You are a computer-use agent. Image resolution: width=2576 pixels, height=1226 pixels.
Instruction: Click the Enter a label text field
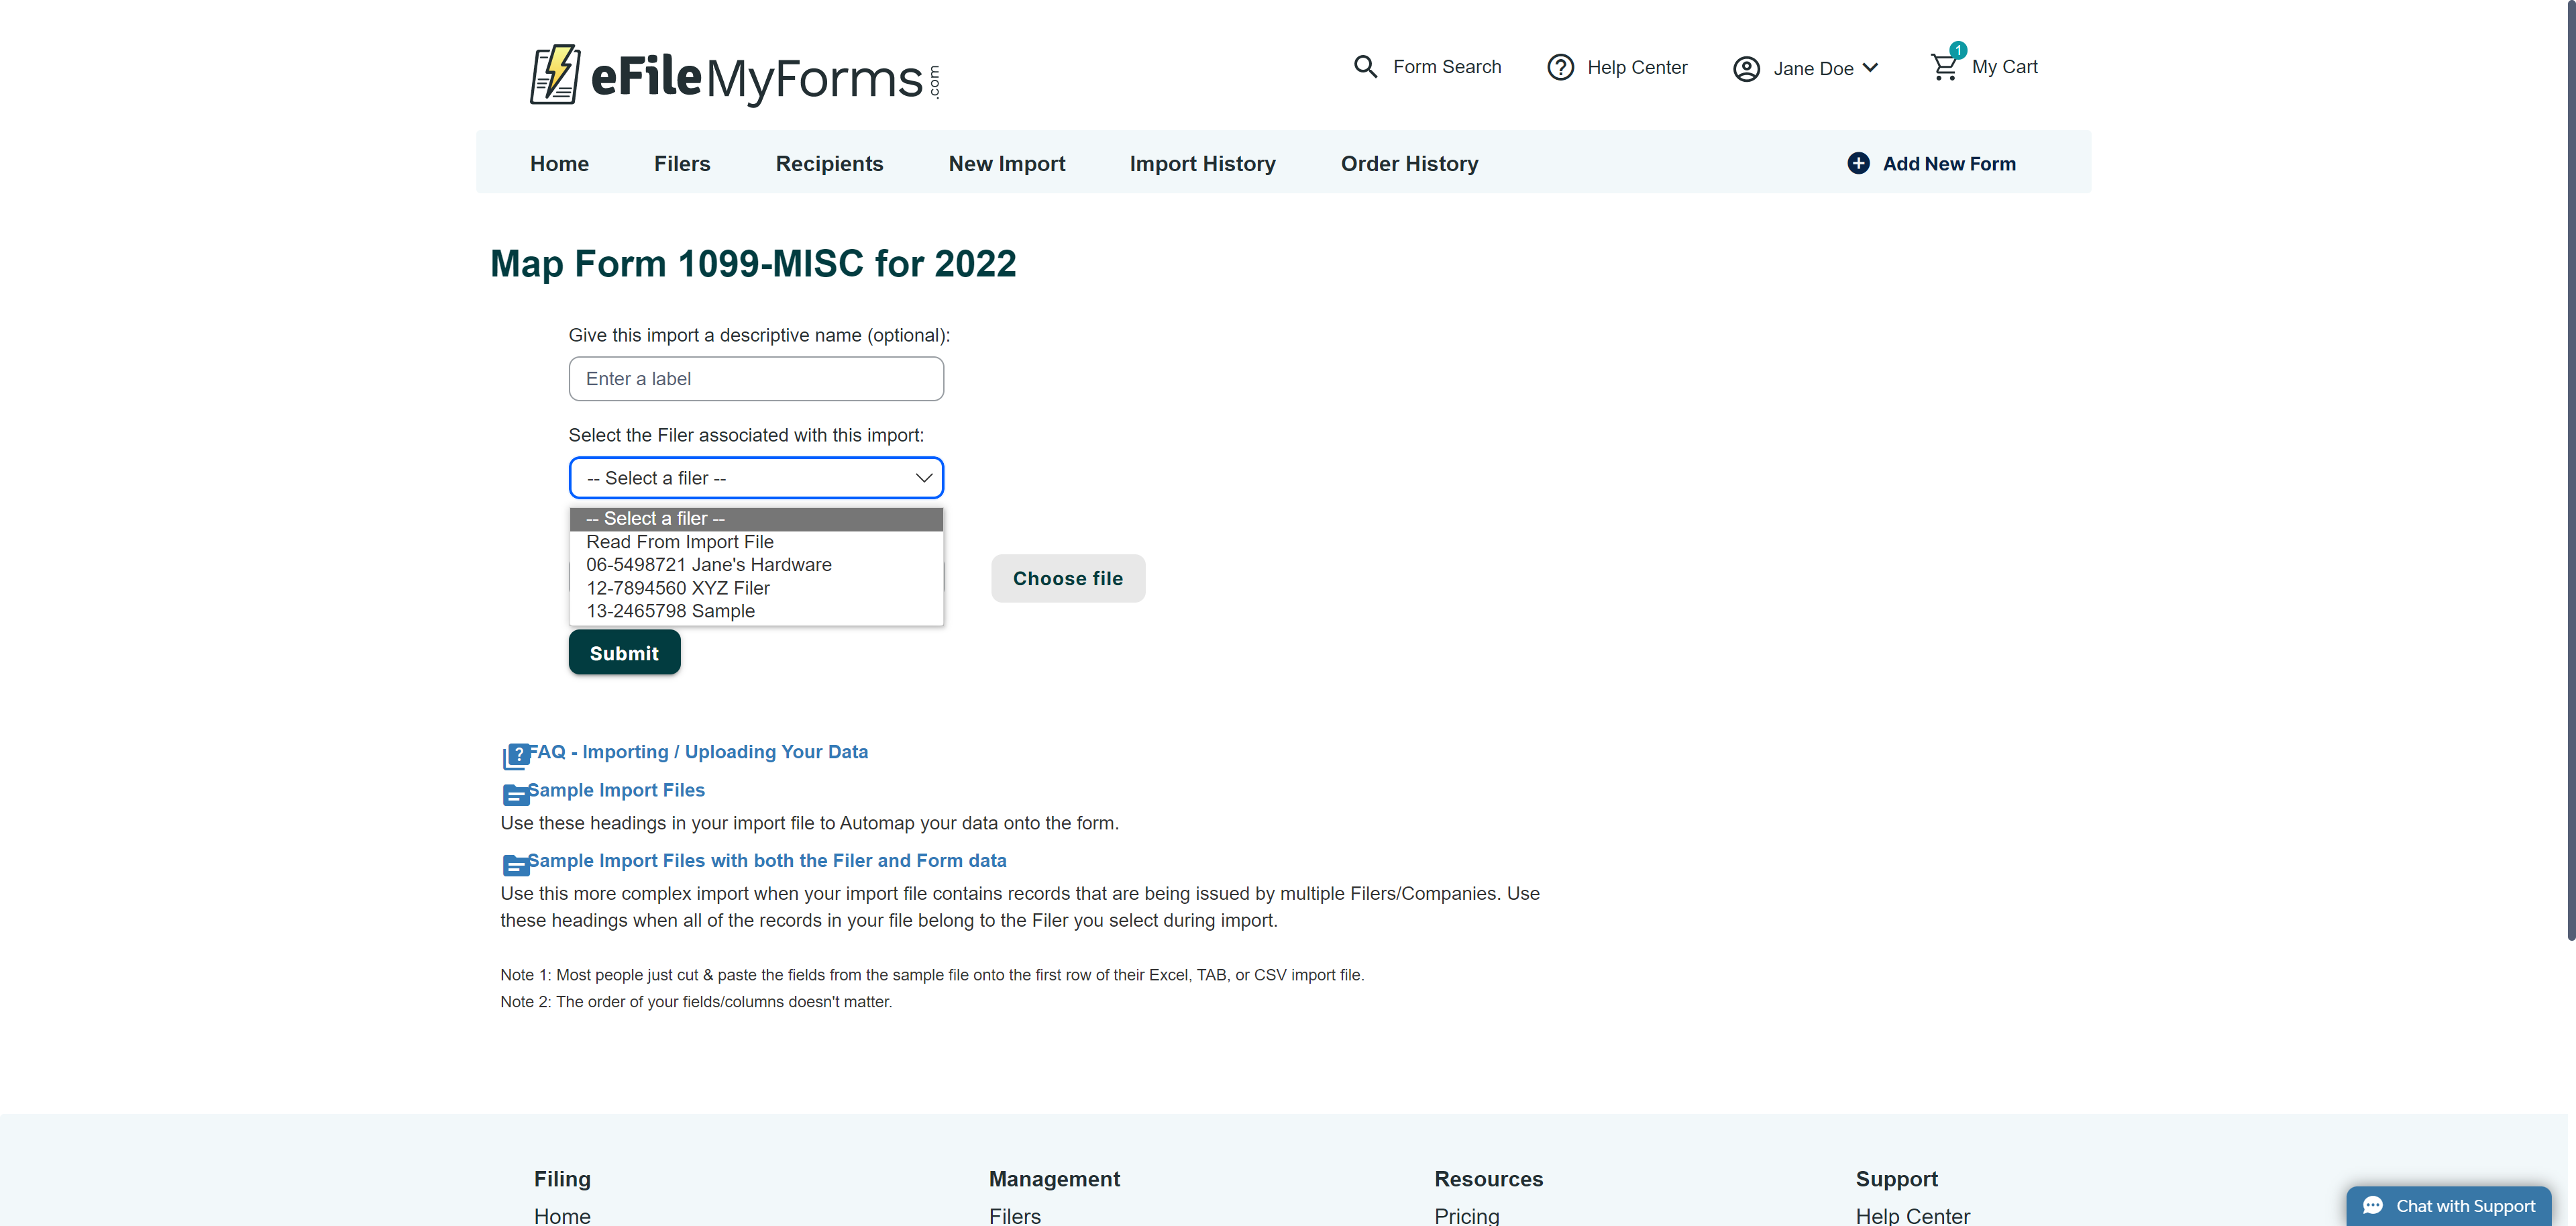pos(756,378)
